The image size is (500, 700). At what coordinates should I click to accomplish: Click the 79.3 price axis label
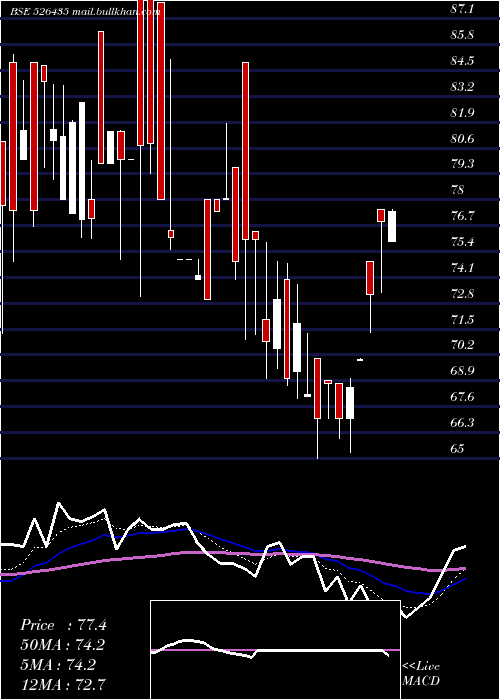pyautogui.click(x=462, y=164)
